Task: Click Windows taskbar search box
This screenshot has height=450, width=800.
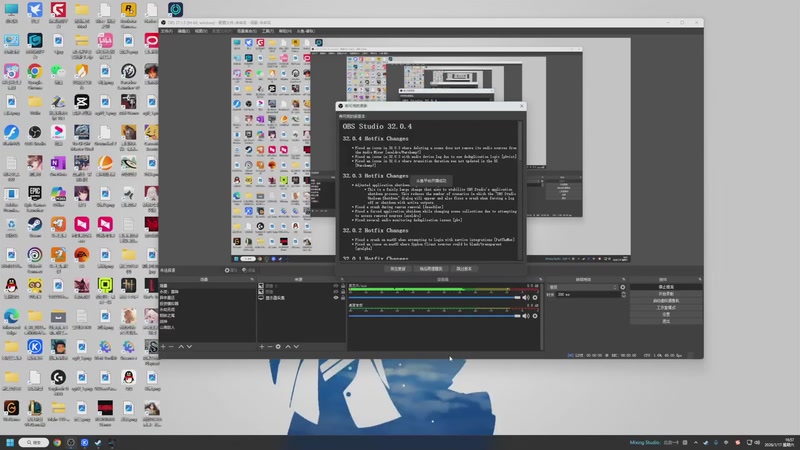Action: [34, 442]
